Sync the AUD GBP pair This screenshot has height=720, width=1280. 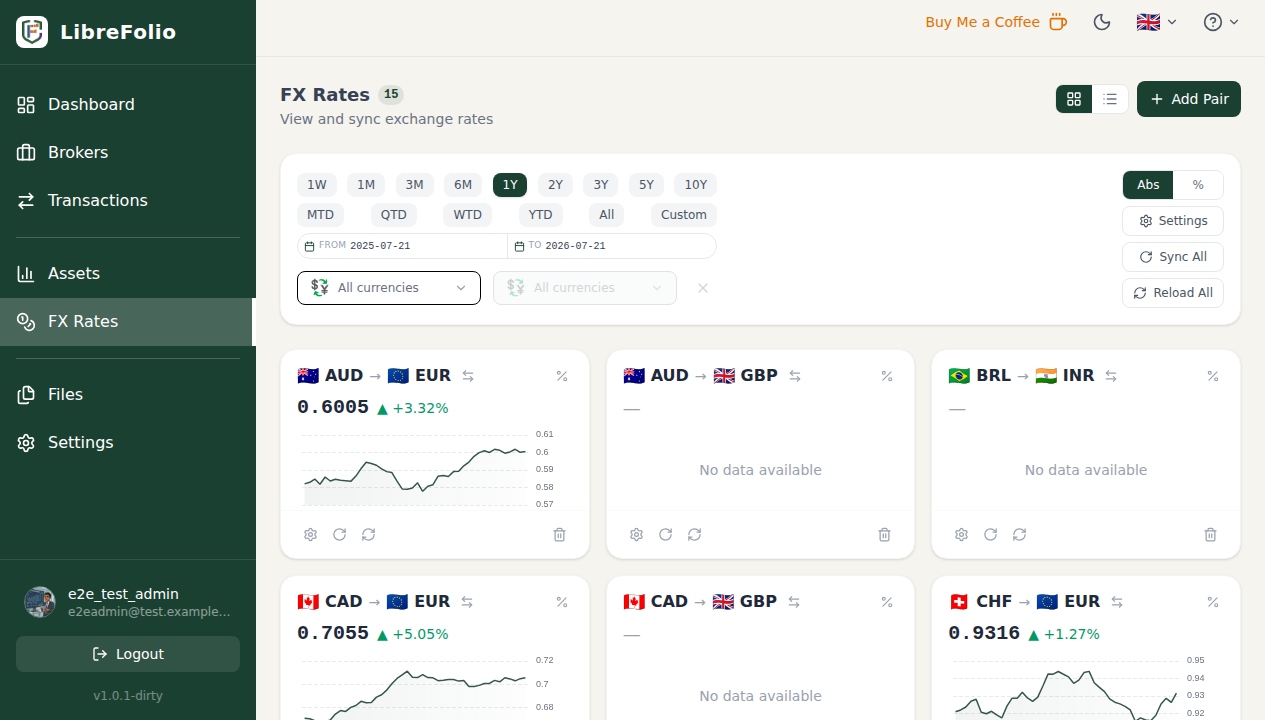click(665, 535)
